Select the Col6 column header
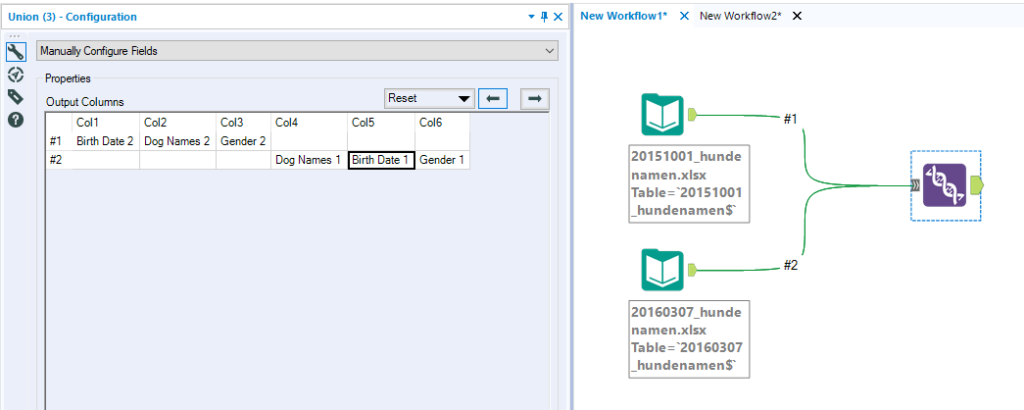 pyautogui.click(x=442, y=122)
